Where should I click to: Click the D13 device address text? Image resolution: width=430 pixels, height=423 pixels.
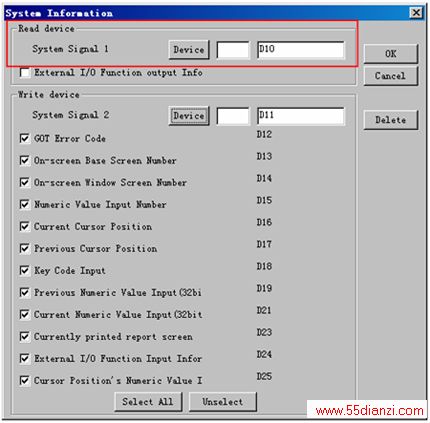click(264, 156)
